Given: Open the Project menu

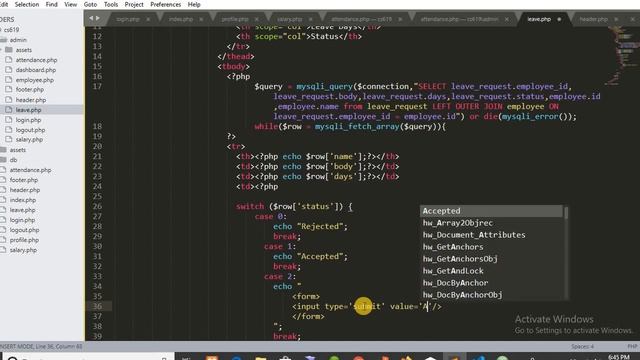Looking at the screenshot, I should click(x=134, y=4).
